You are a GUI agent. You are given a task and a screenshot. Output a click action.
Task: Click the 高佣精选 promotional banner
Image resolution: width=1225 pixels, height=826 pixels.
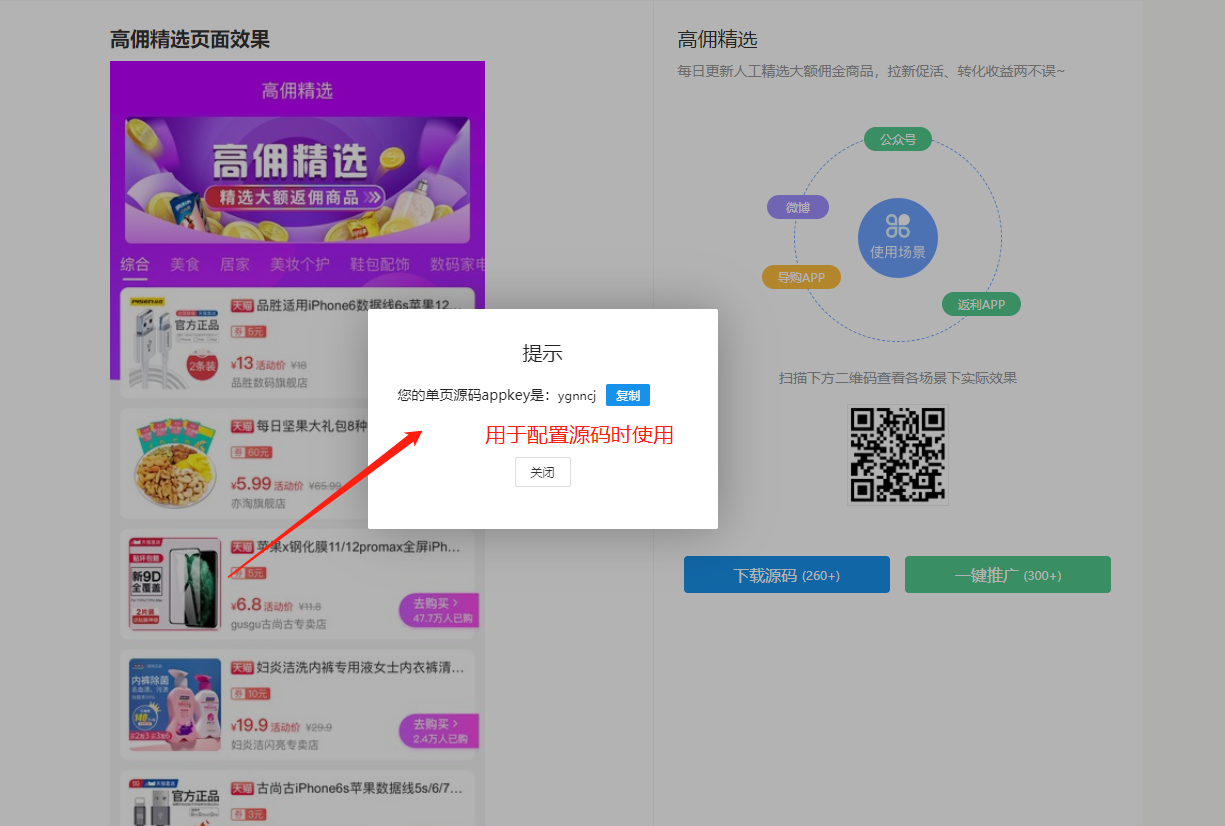pos(297,180)
